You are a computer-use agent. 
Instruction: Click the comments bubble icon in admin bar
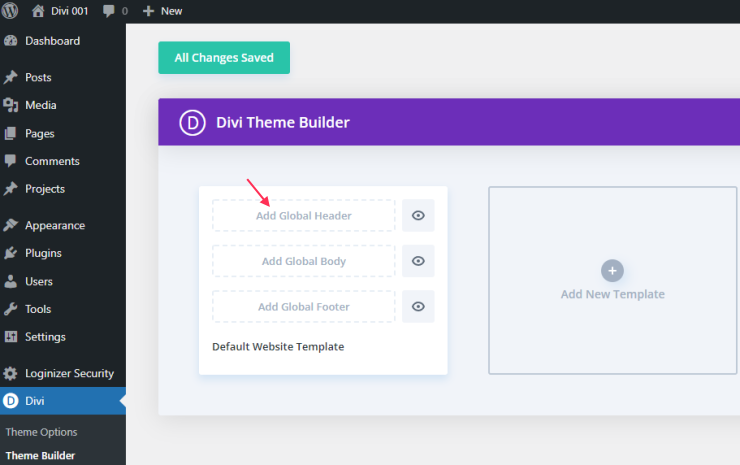point(109,11)
